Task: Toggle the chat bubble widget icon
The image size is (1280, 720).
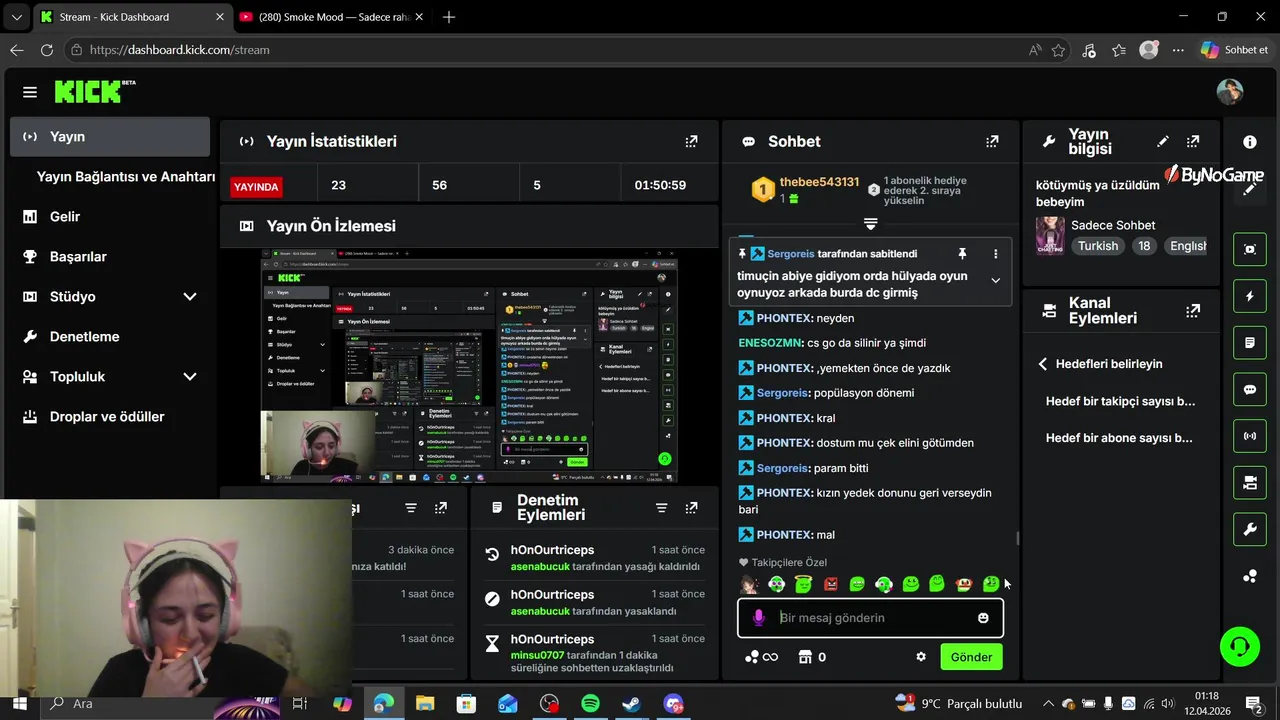Action: tap(1250, 390)
